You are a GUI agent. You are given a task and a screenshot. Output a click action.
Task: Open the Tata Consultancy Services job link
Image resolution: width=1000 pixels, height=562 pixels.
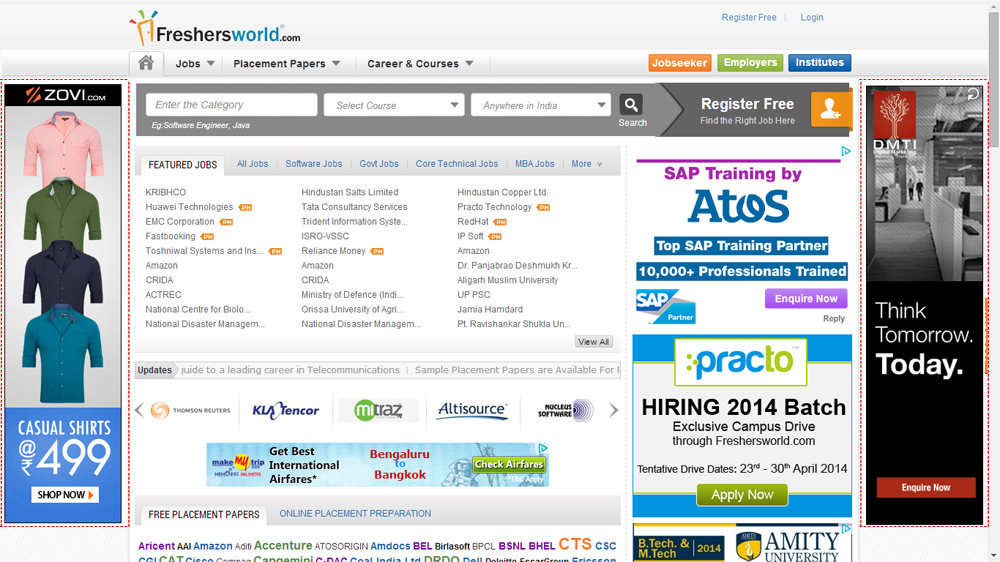(x=354, y=207)
